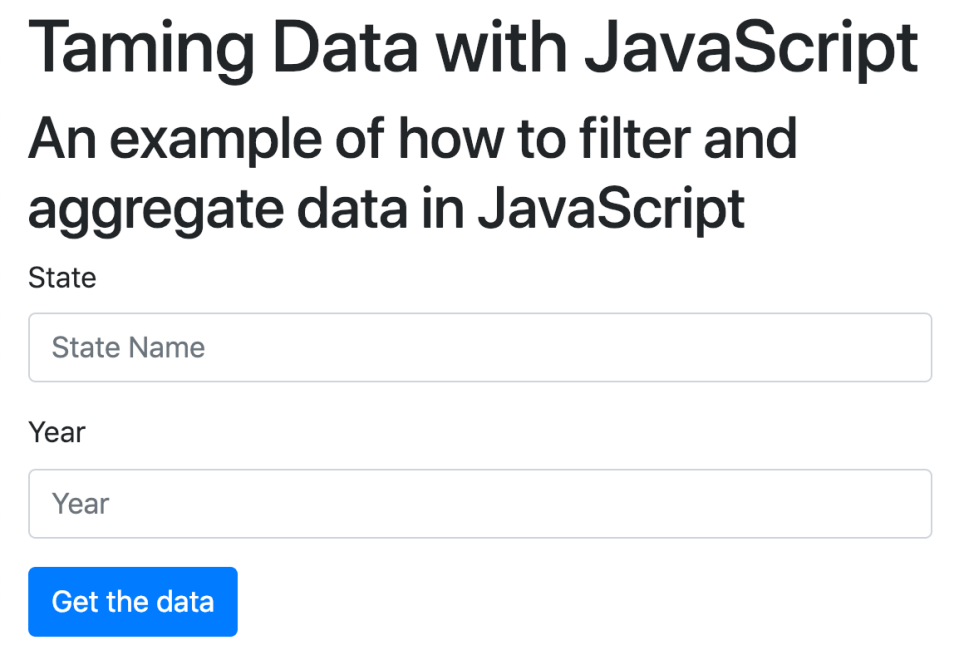The height and width of the screenshot is (655, 959).
Task: Click the second-level heading about JavaScript aggregation
Action: [x=412, y=173]
